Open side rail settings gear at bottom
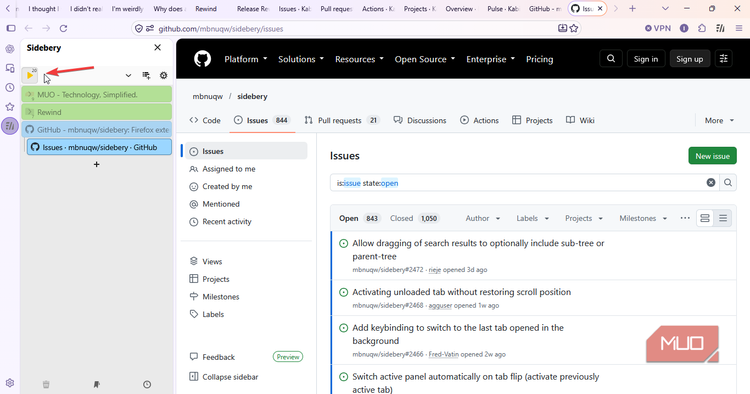 coord(10,383)
